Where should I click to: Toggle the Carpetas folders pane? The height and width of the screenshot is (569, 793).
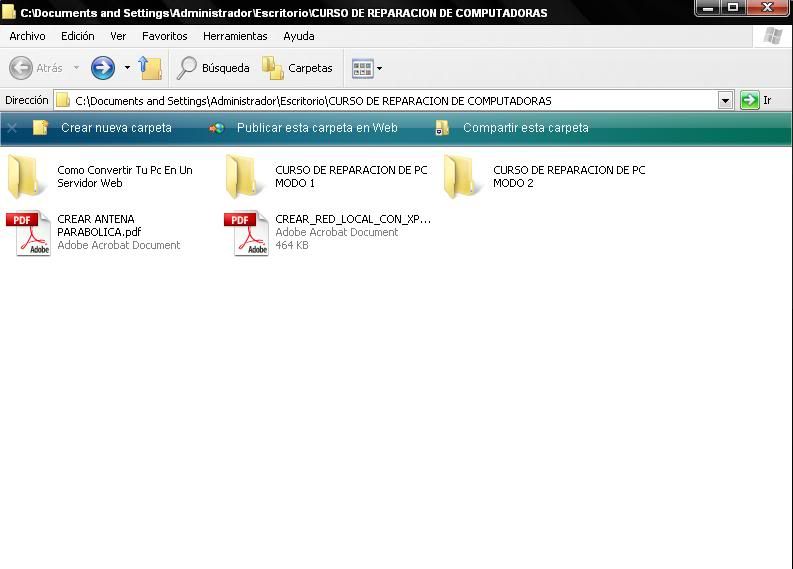click(297, 68)
